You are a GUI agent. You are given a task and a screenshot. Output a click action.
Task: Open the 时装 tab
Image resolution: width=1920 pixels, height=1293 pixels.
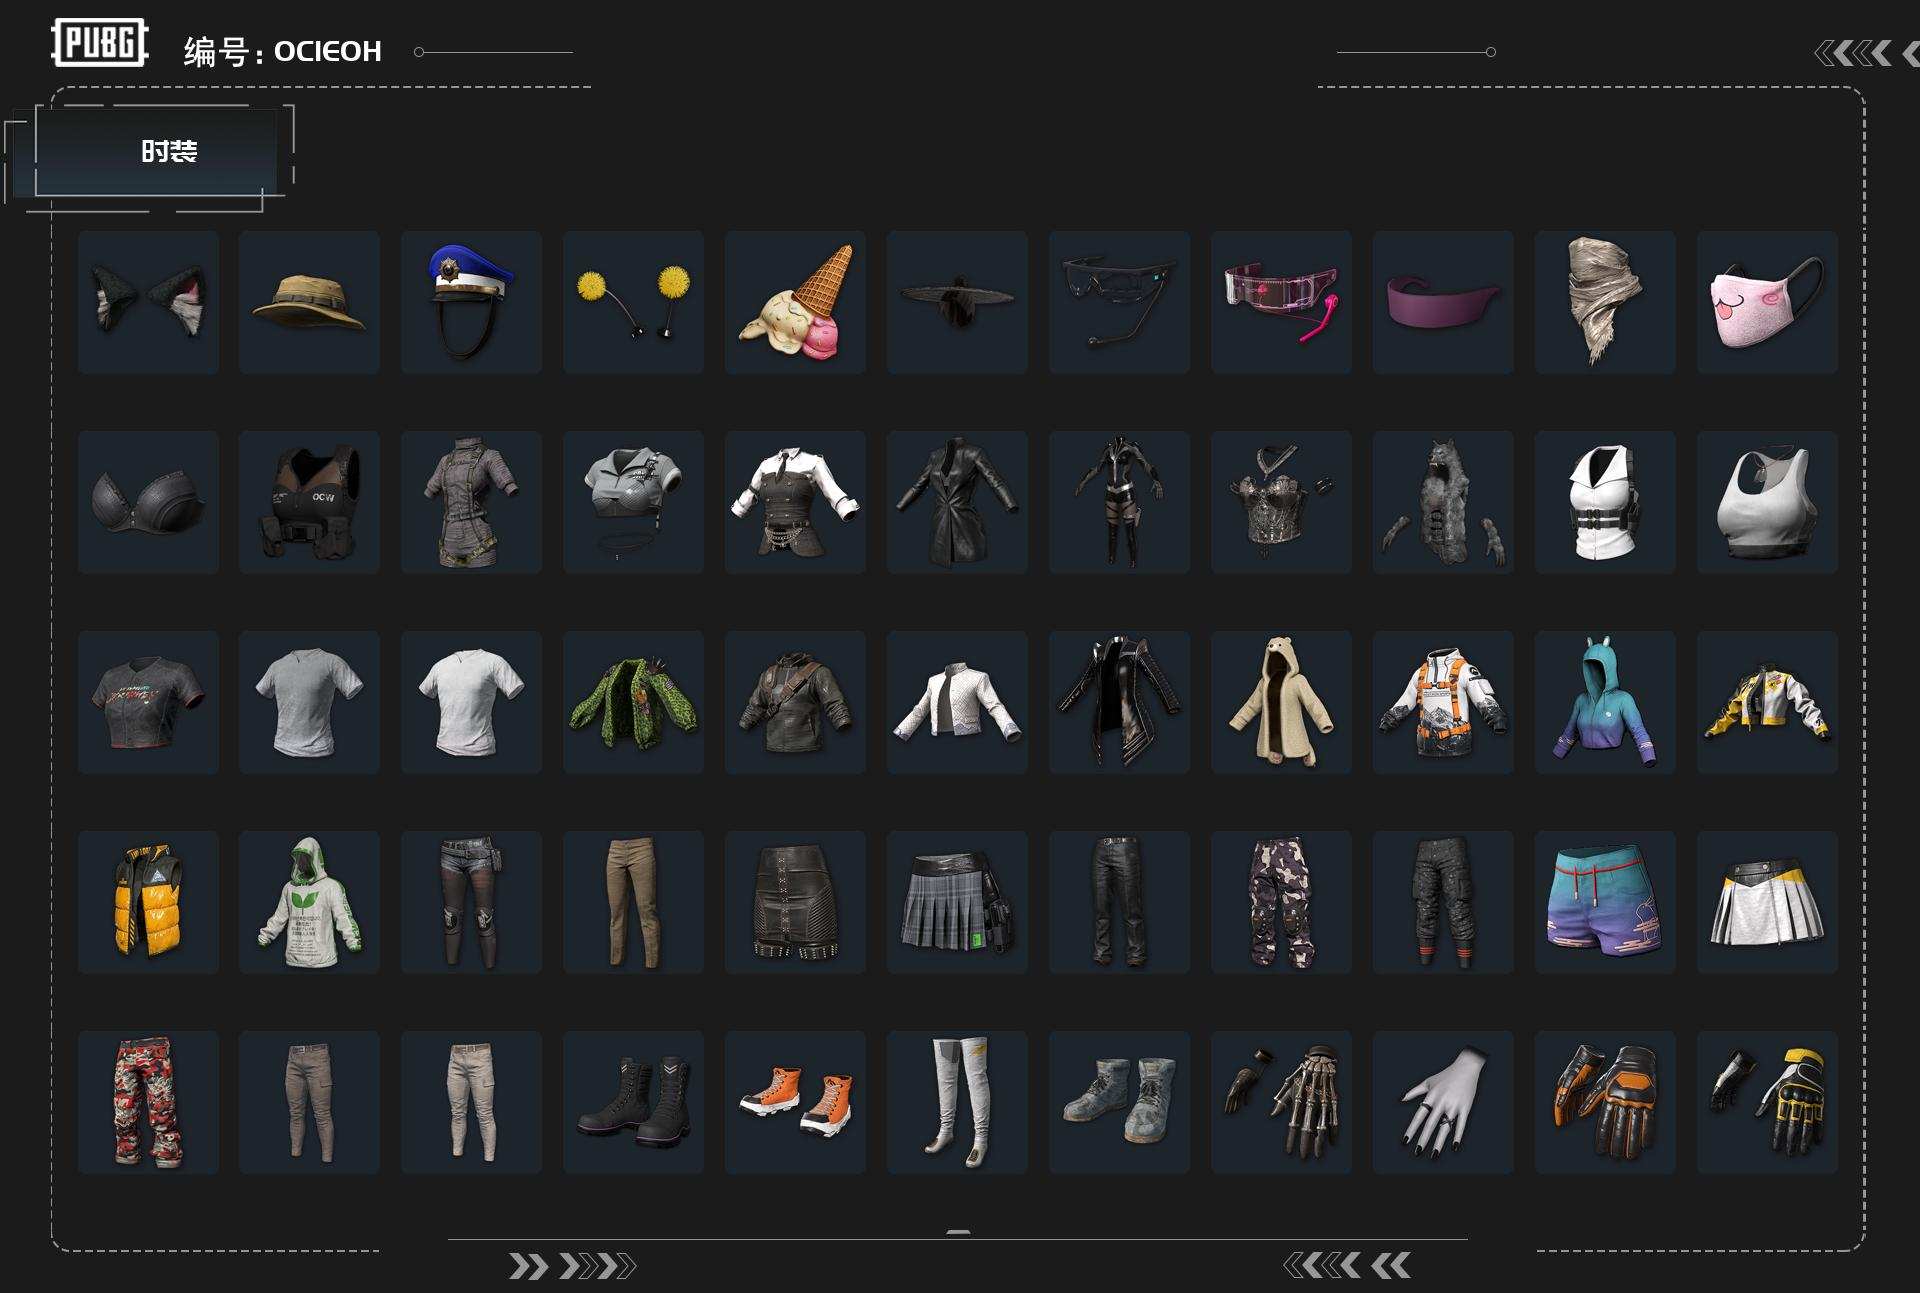pyautogui.click(x=156, y=151)
